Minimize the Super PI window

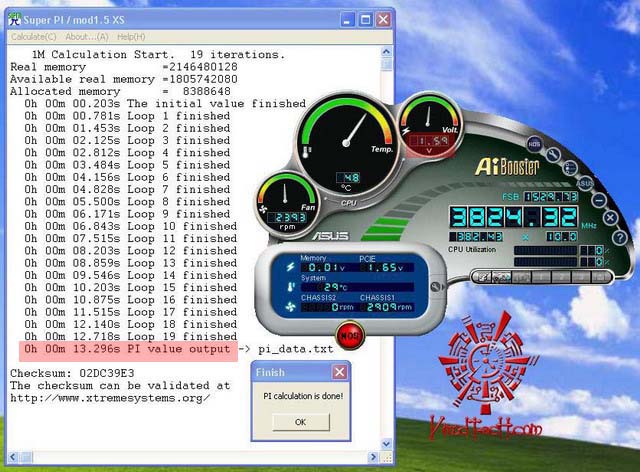347,20
